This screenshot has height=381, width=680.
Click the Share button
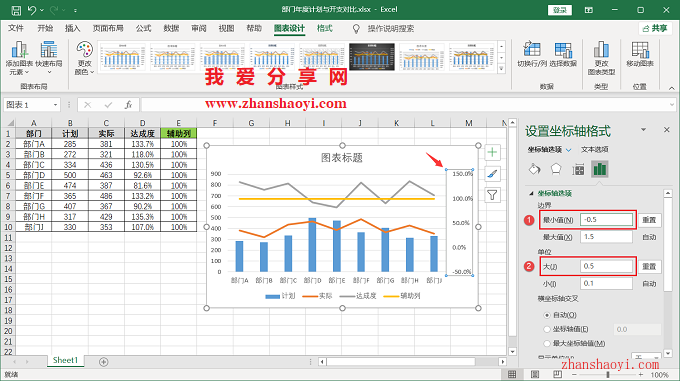click(655, 29)
